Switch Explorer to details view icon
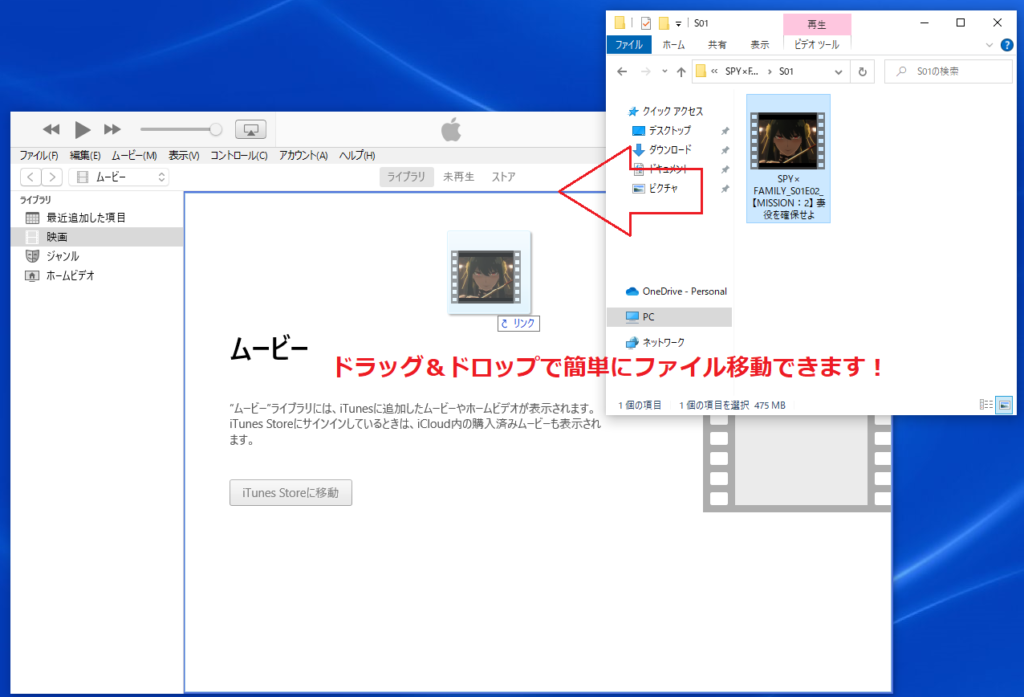This screenshot has width=1024, height=697. (x=985, y=405)
